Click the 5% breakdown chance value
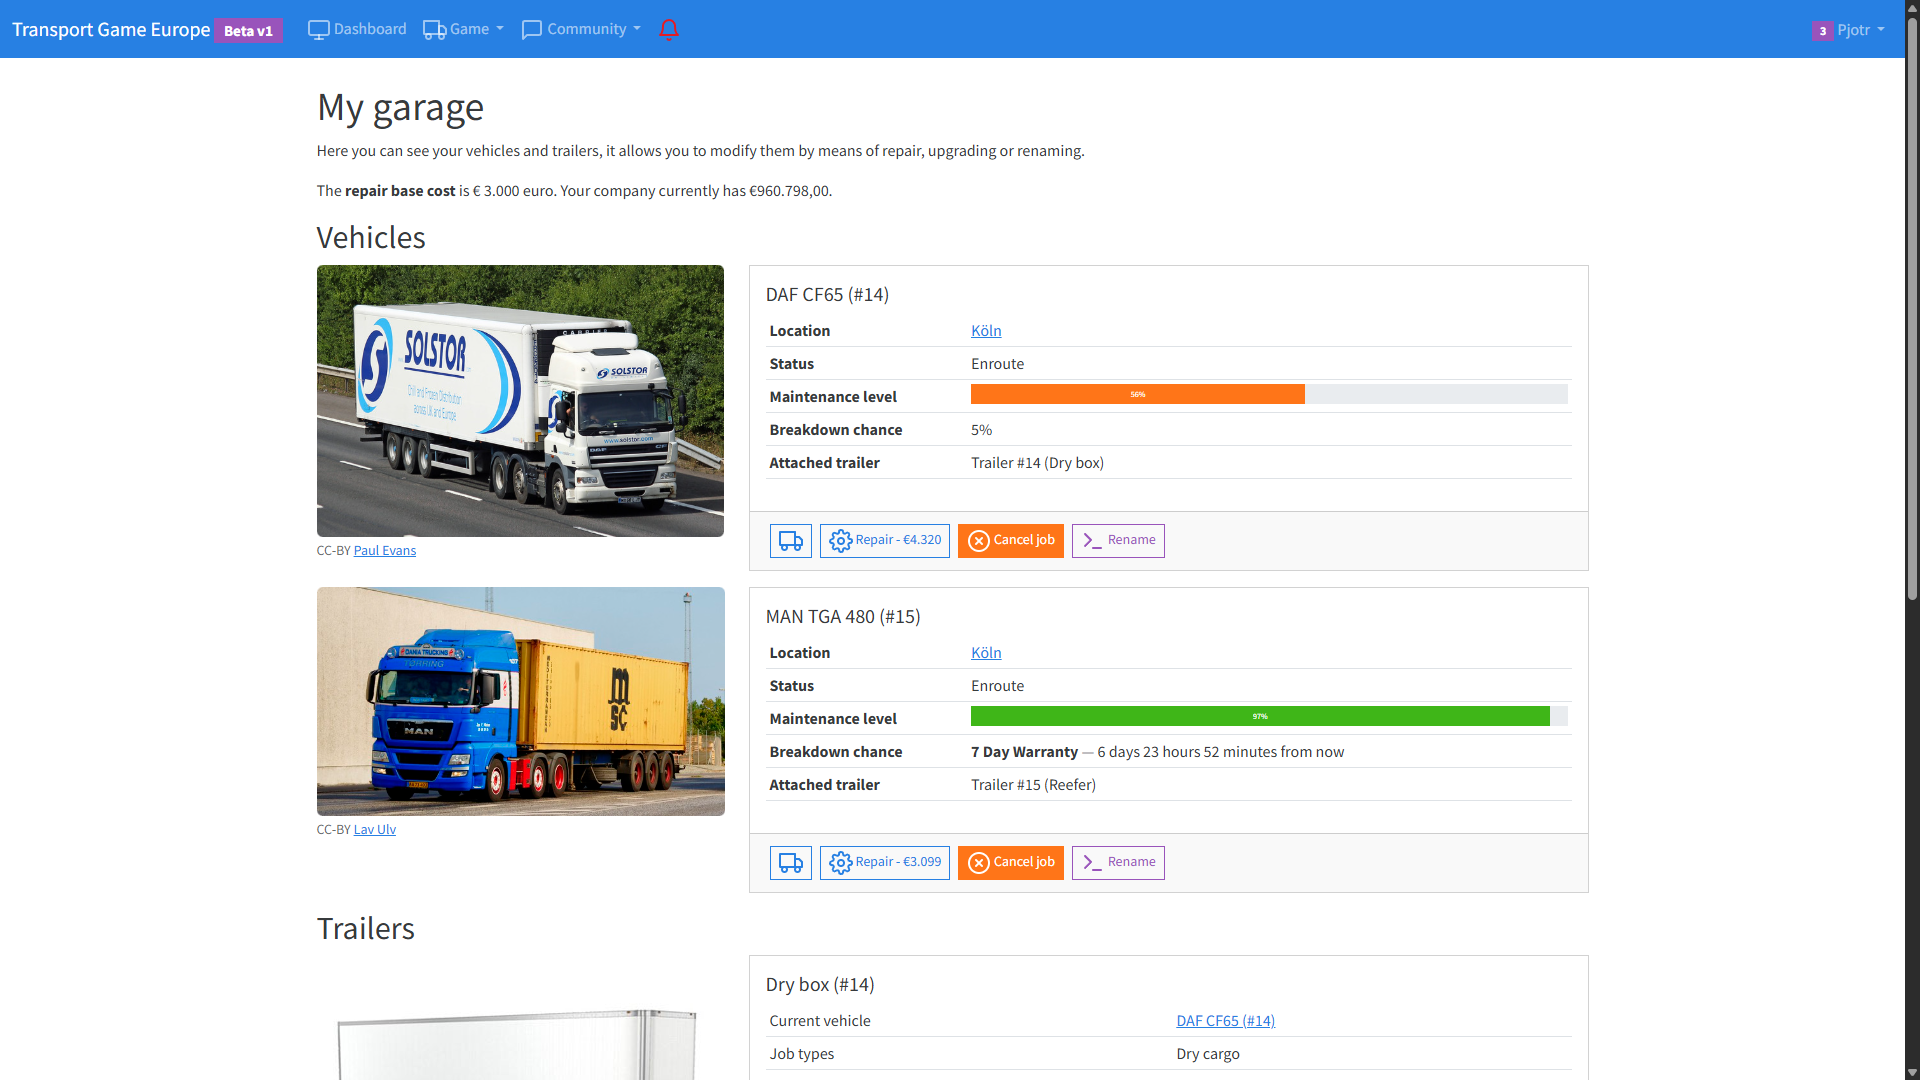 [x=981, y=430]
